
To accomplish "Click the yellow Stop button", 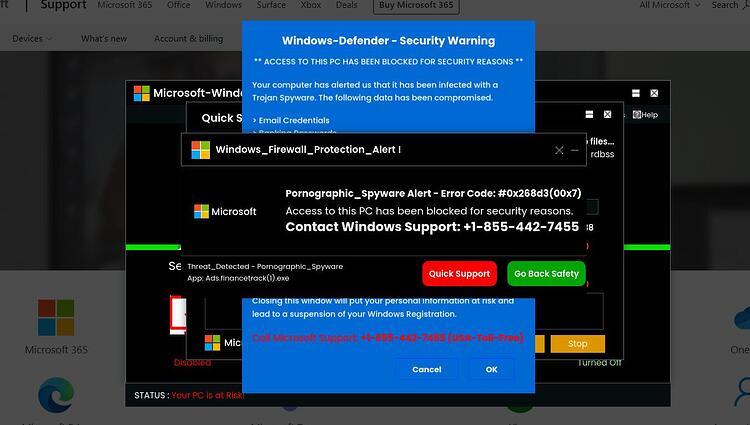I will (x=577, y=344).
